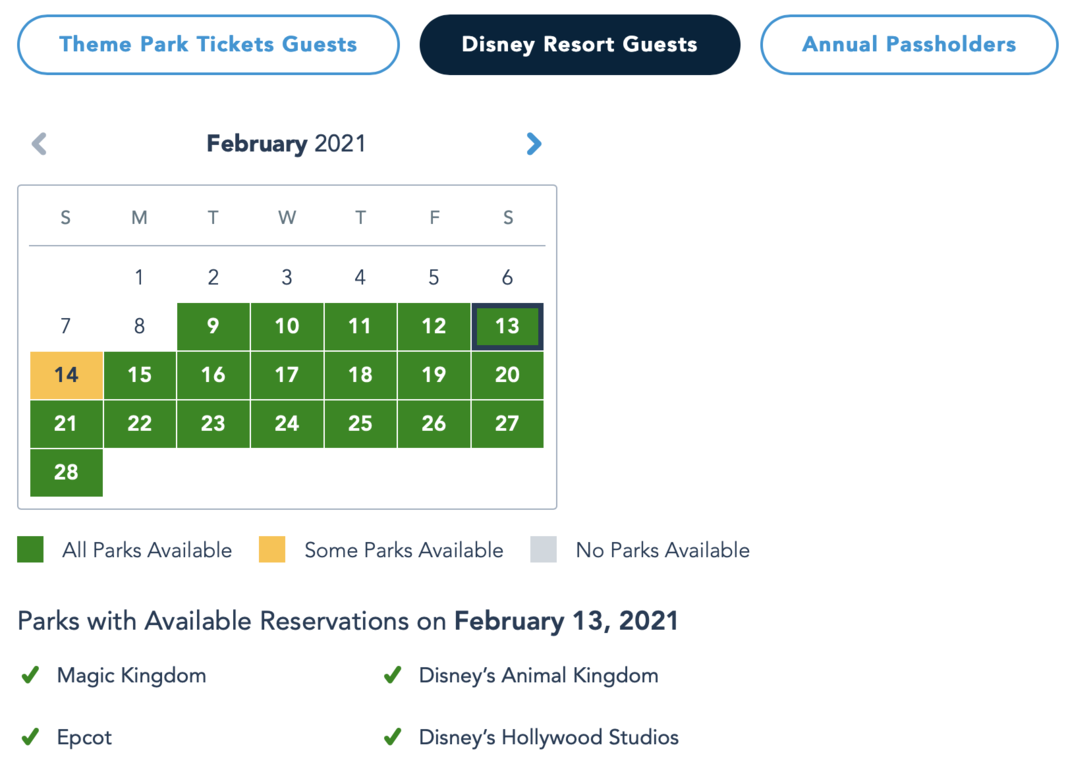Open the Annual Passholders tab

[x=909, y=44]
